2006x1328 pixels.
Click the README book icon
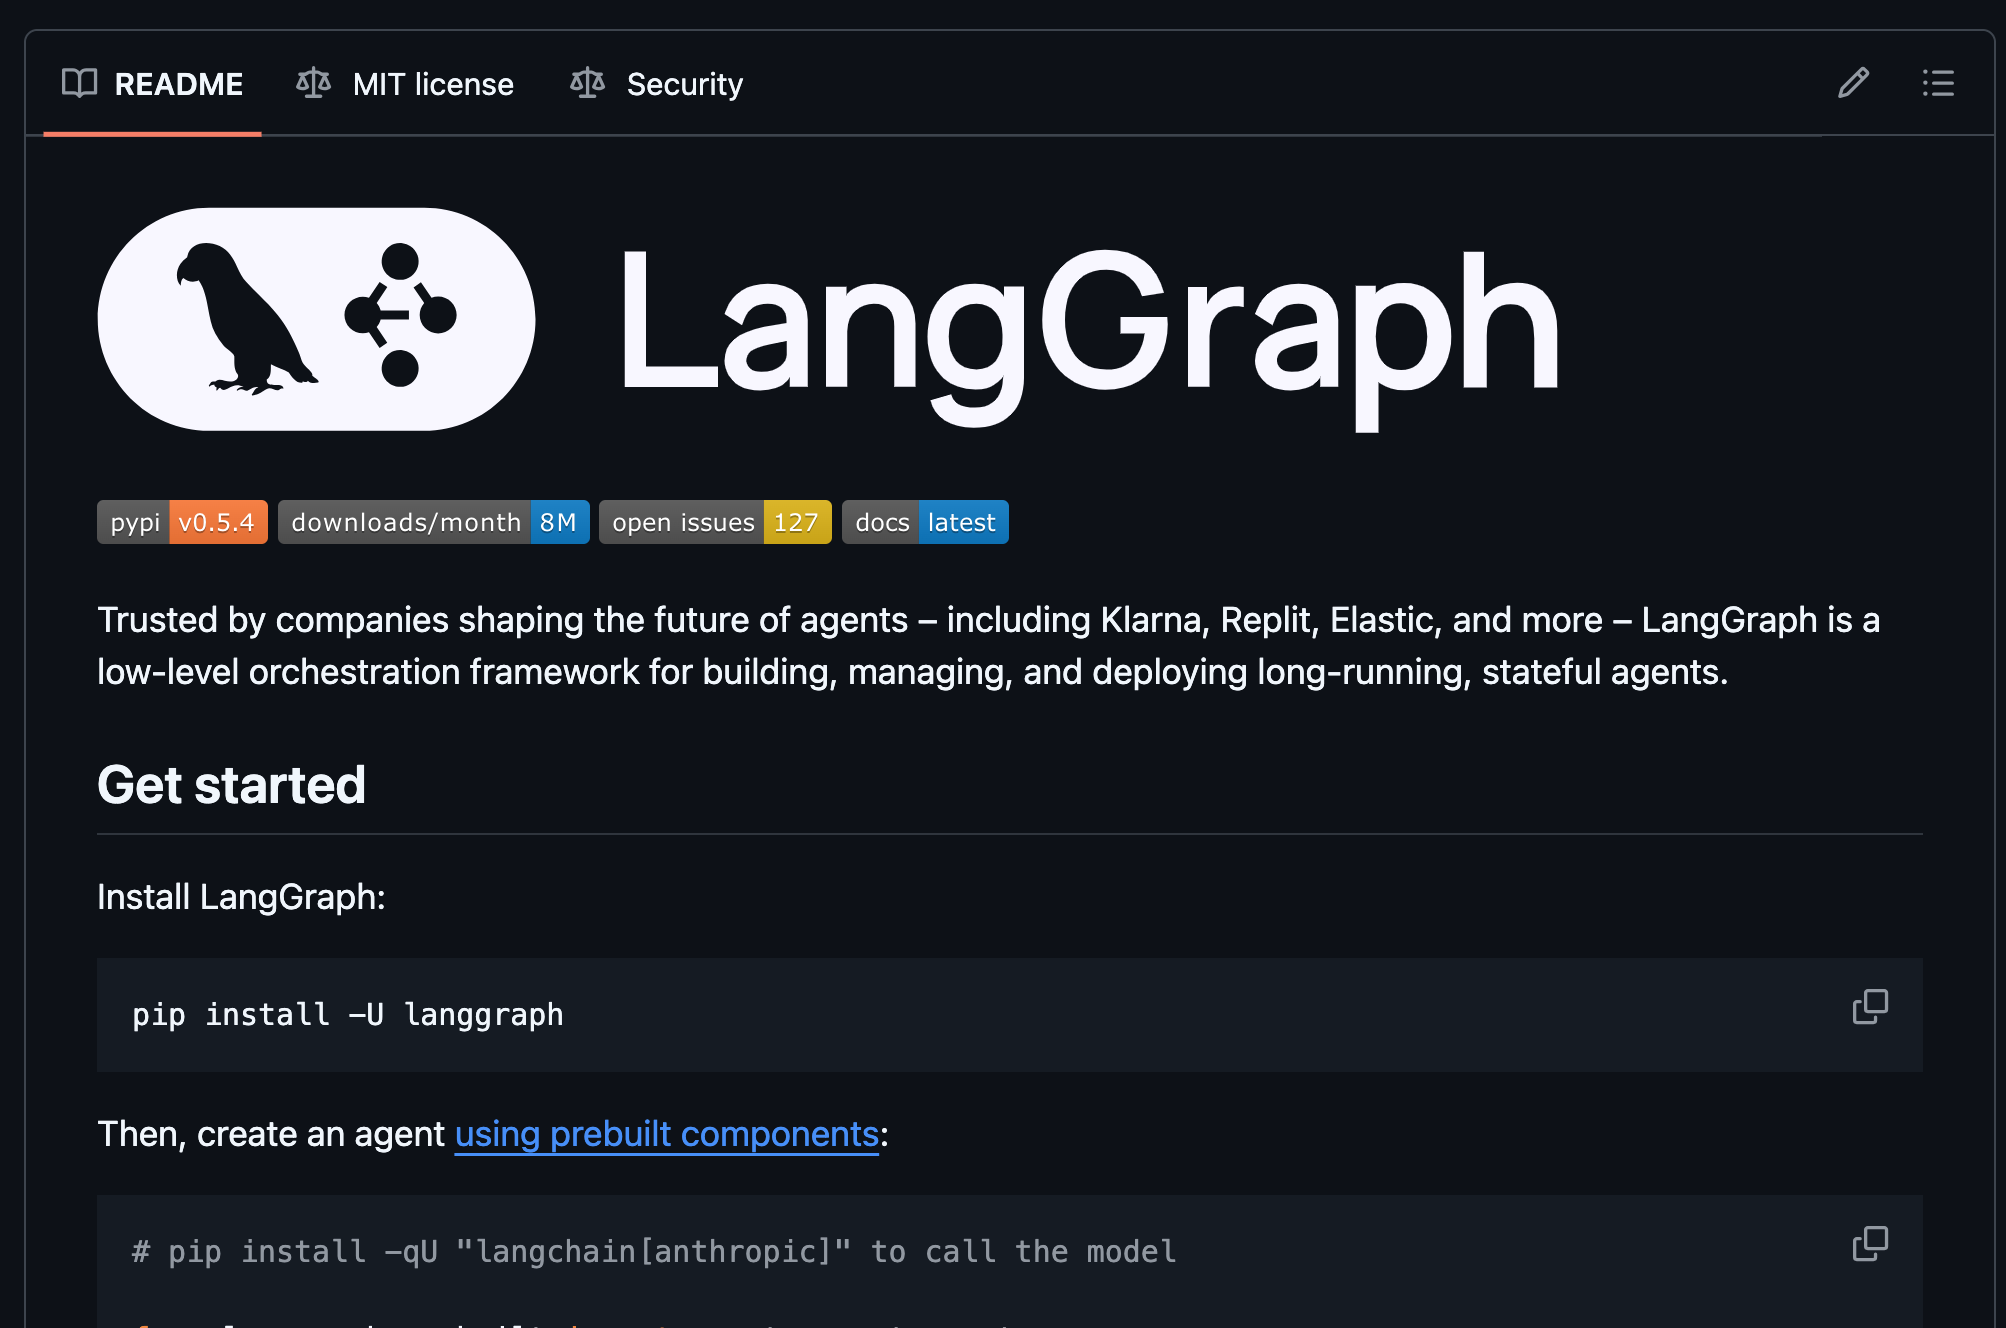[80, 83]
